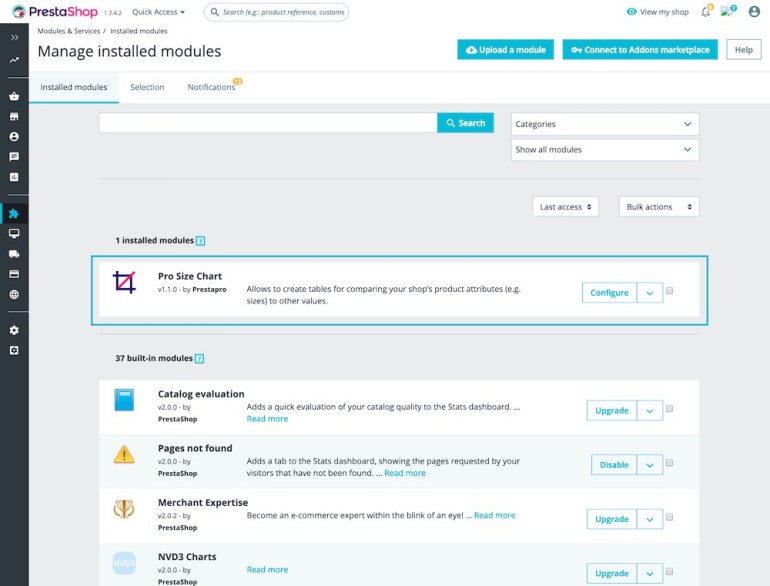The height and width of the screenshot is (586, 770).
Task: Click the help icon beside built-in modules
Action: pyautogui.click(x=199, y=359)
